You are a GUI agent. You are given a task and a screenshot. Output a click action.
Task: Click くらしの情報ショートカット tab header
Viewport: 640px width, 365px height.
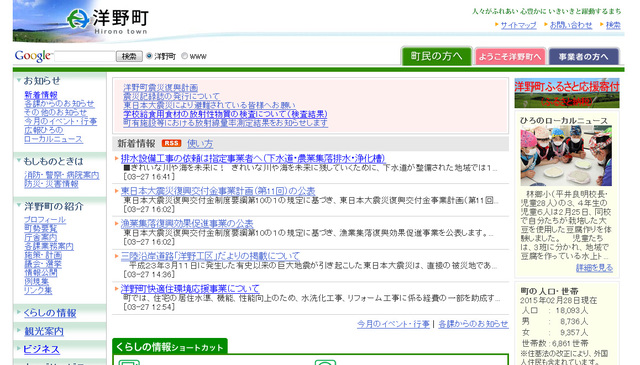pyautogui.click(x=170, y=347)
